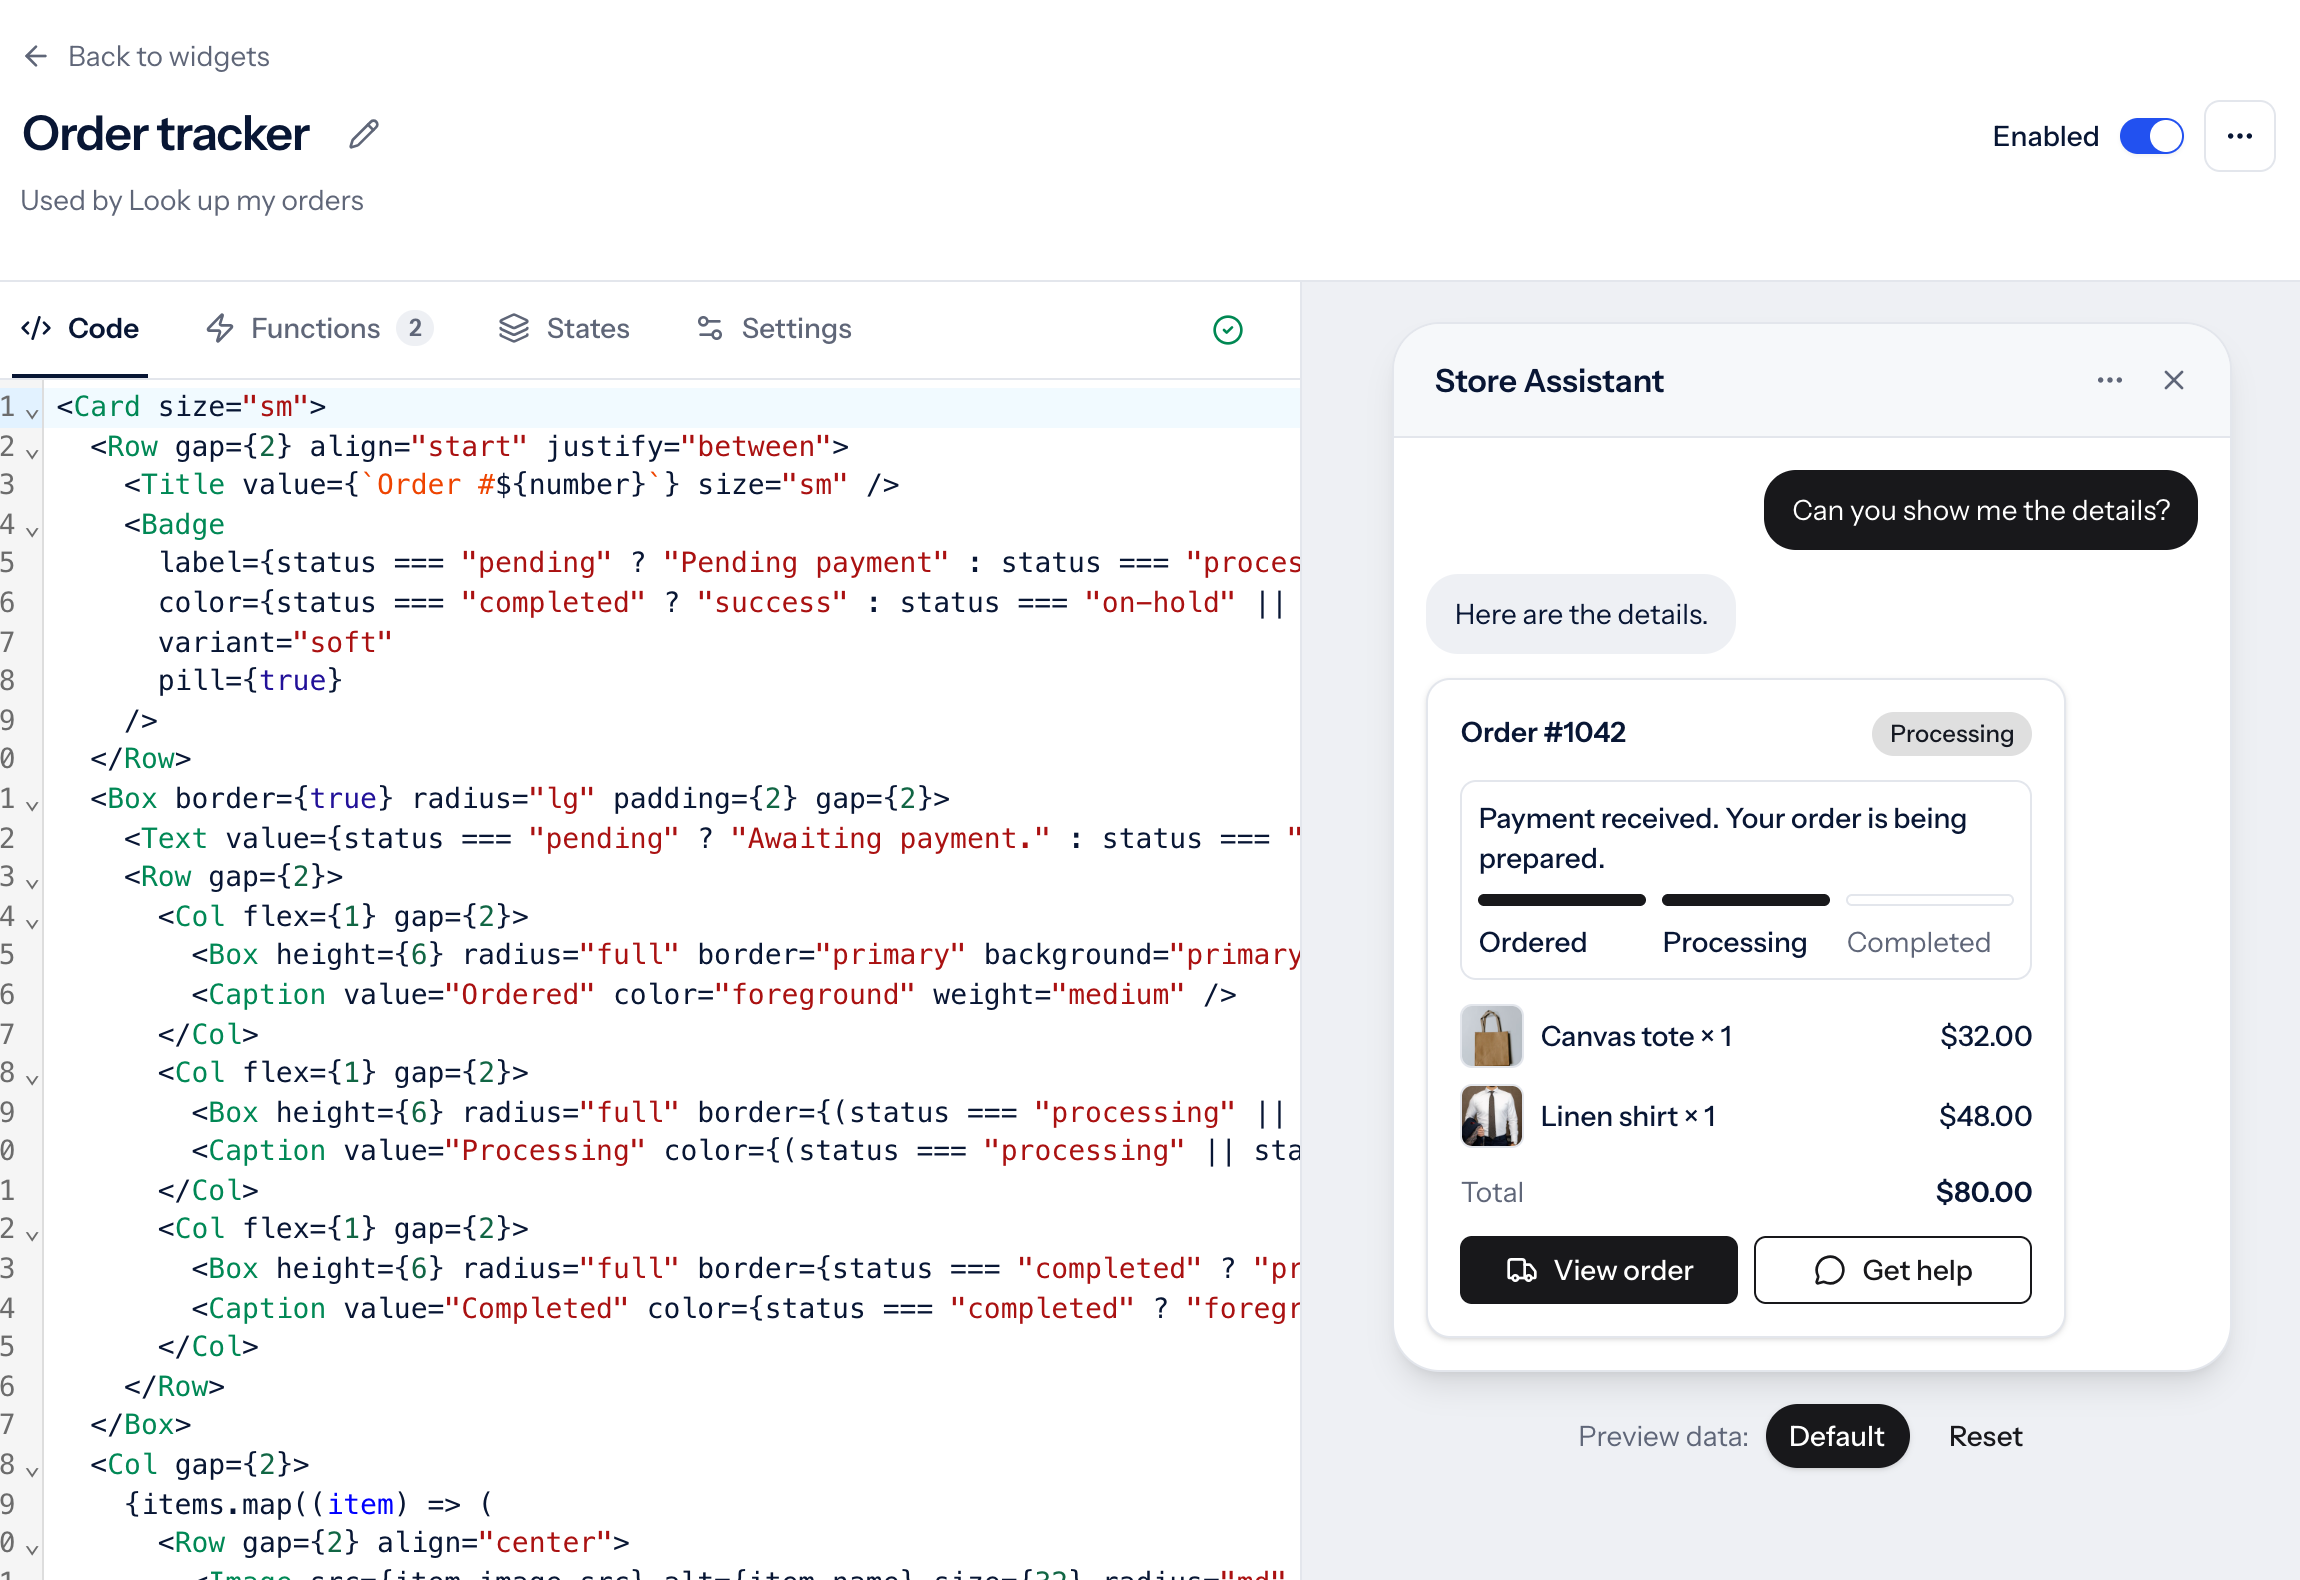Select the Default preview data option
The image size is (2300, 1580).
click(1837, 1436)
